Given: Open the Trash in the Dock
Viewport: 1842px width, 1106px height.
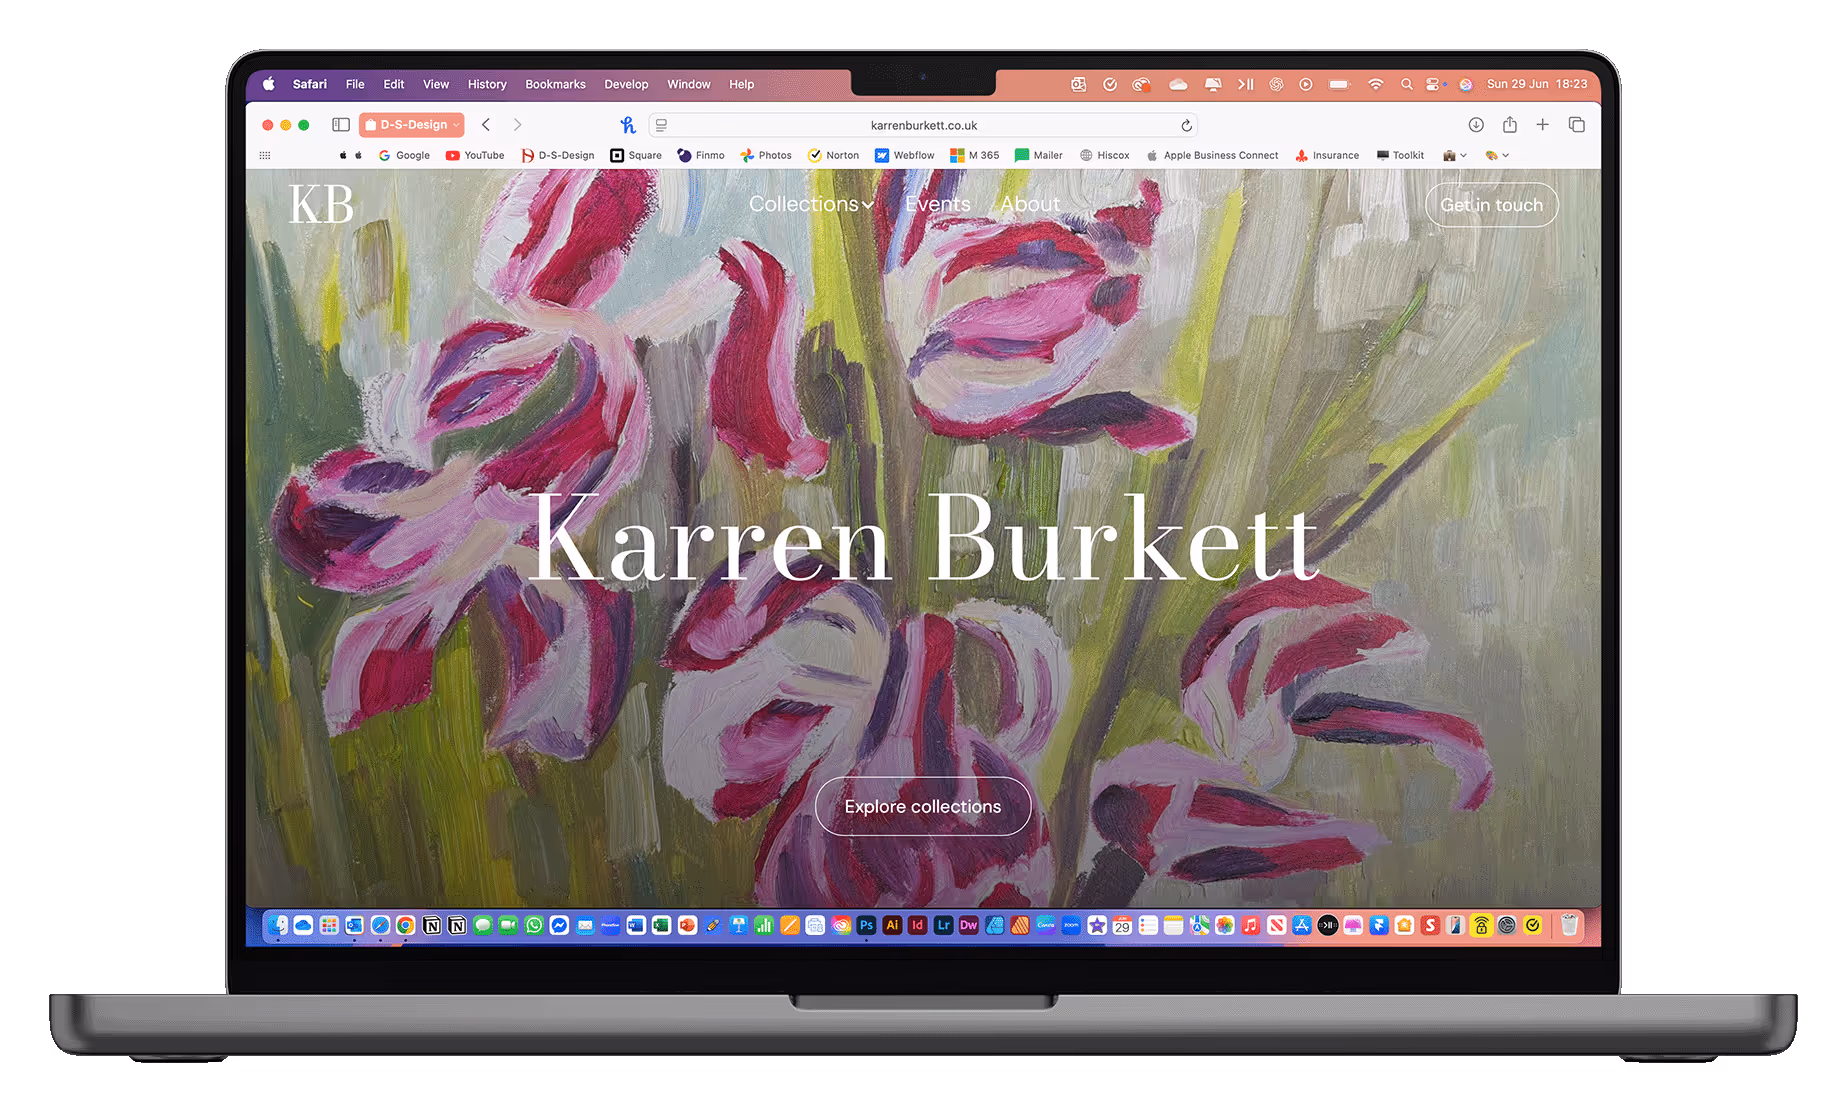Looking at the screenshot, I should 1570,925.
